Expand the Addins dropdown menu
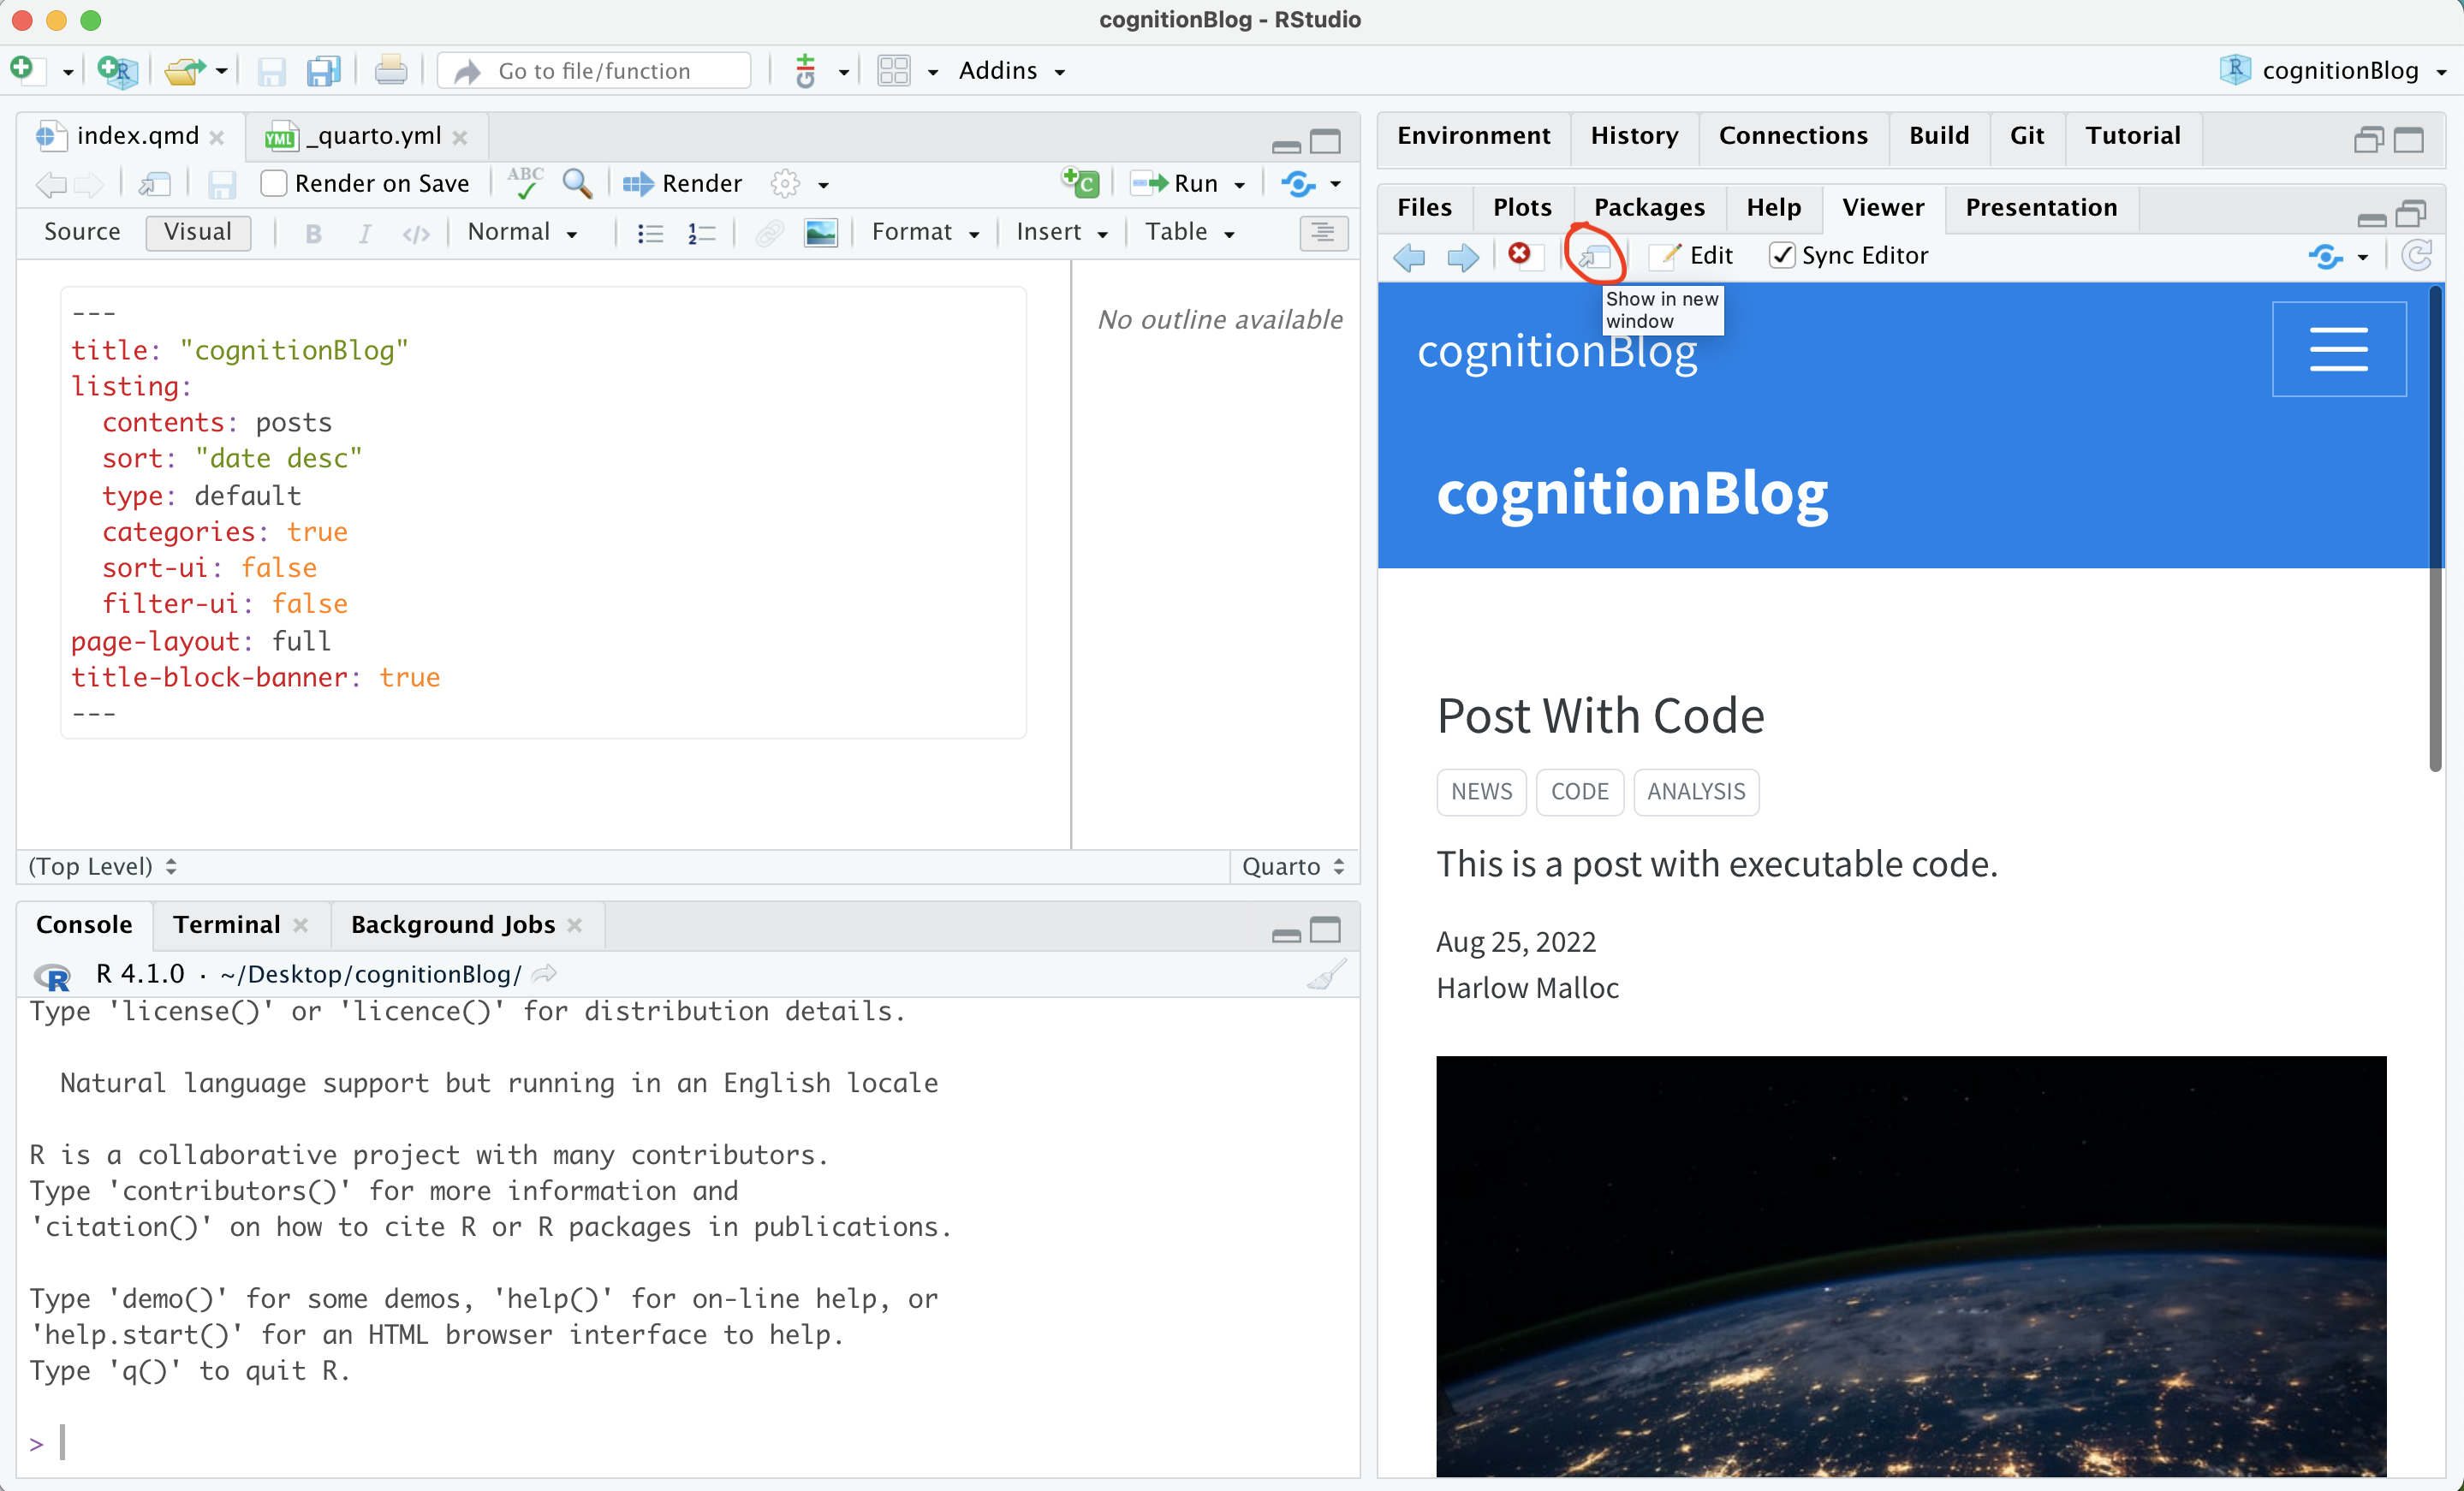Screen dimensions: 2464x1491 (x=1011, y=71)
